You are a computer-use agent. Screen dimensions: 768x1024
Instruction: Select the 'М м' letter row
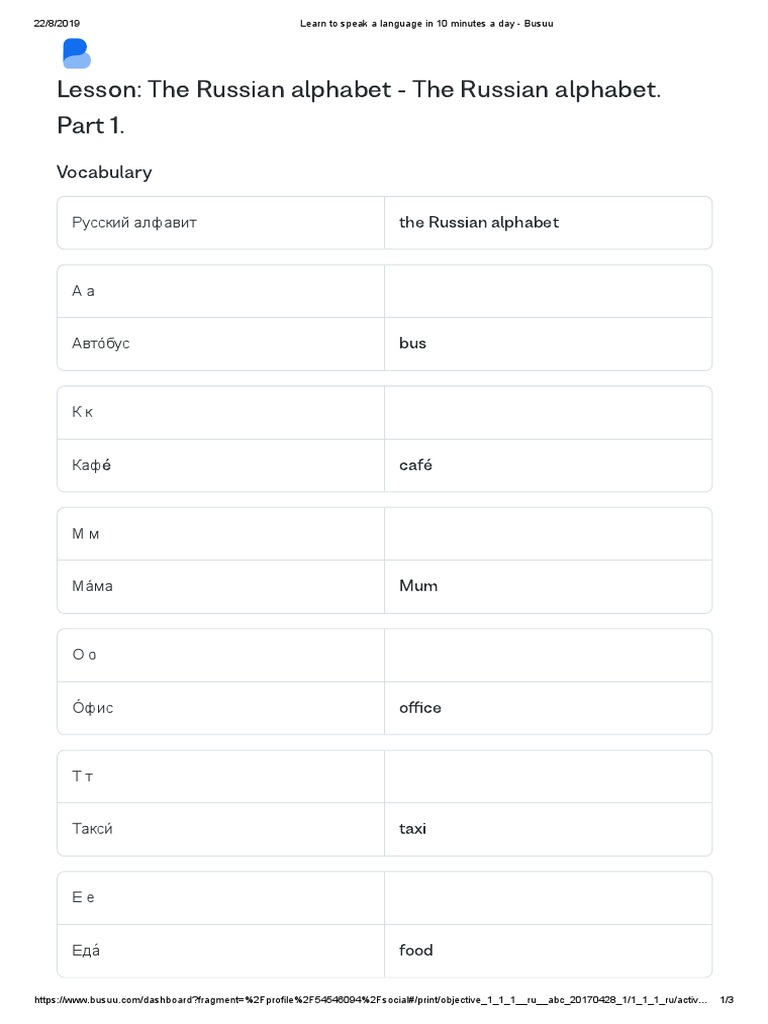point(86,534)
